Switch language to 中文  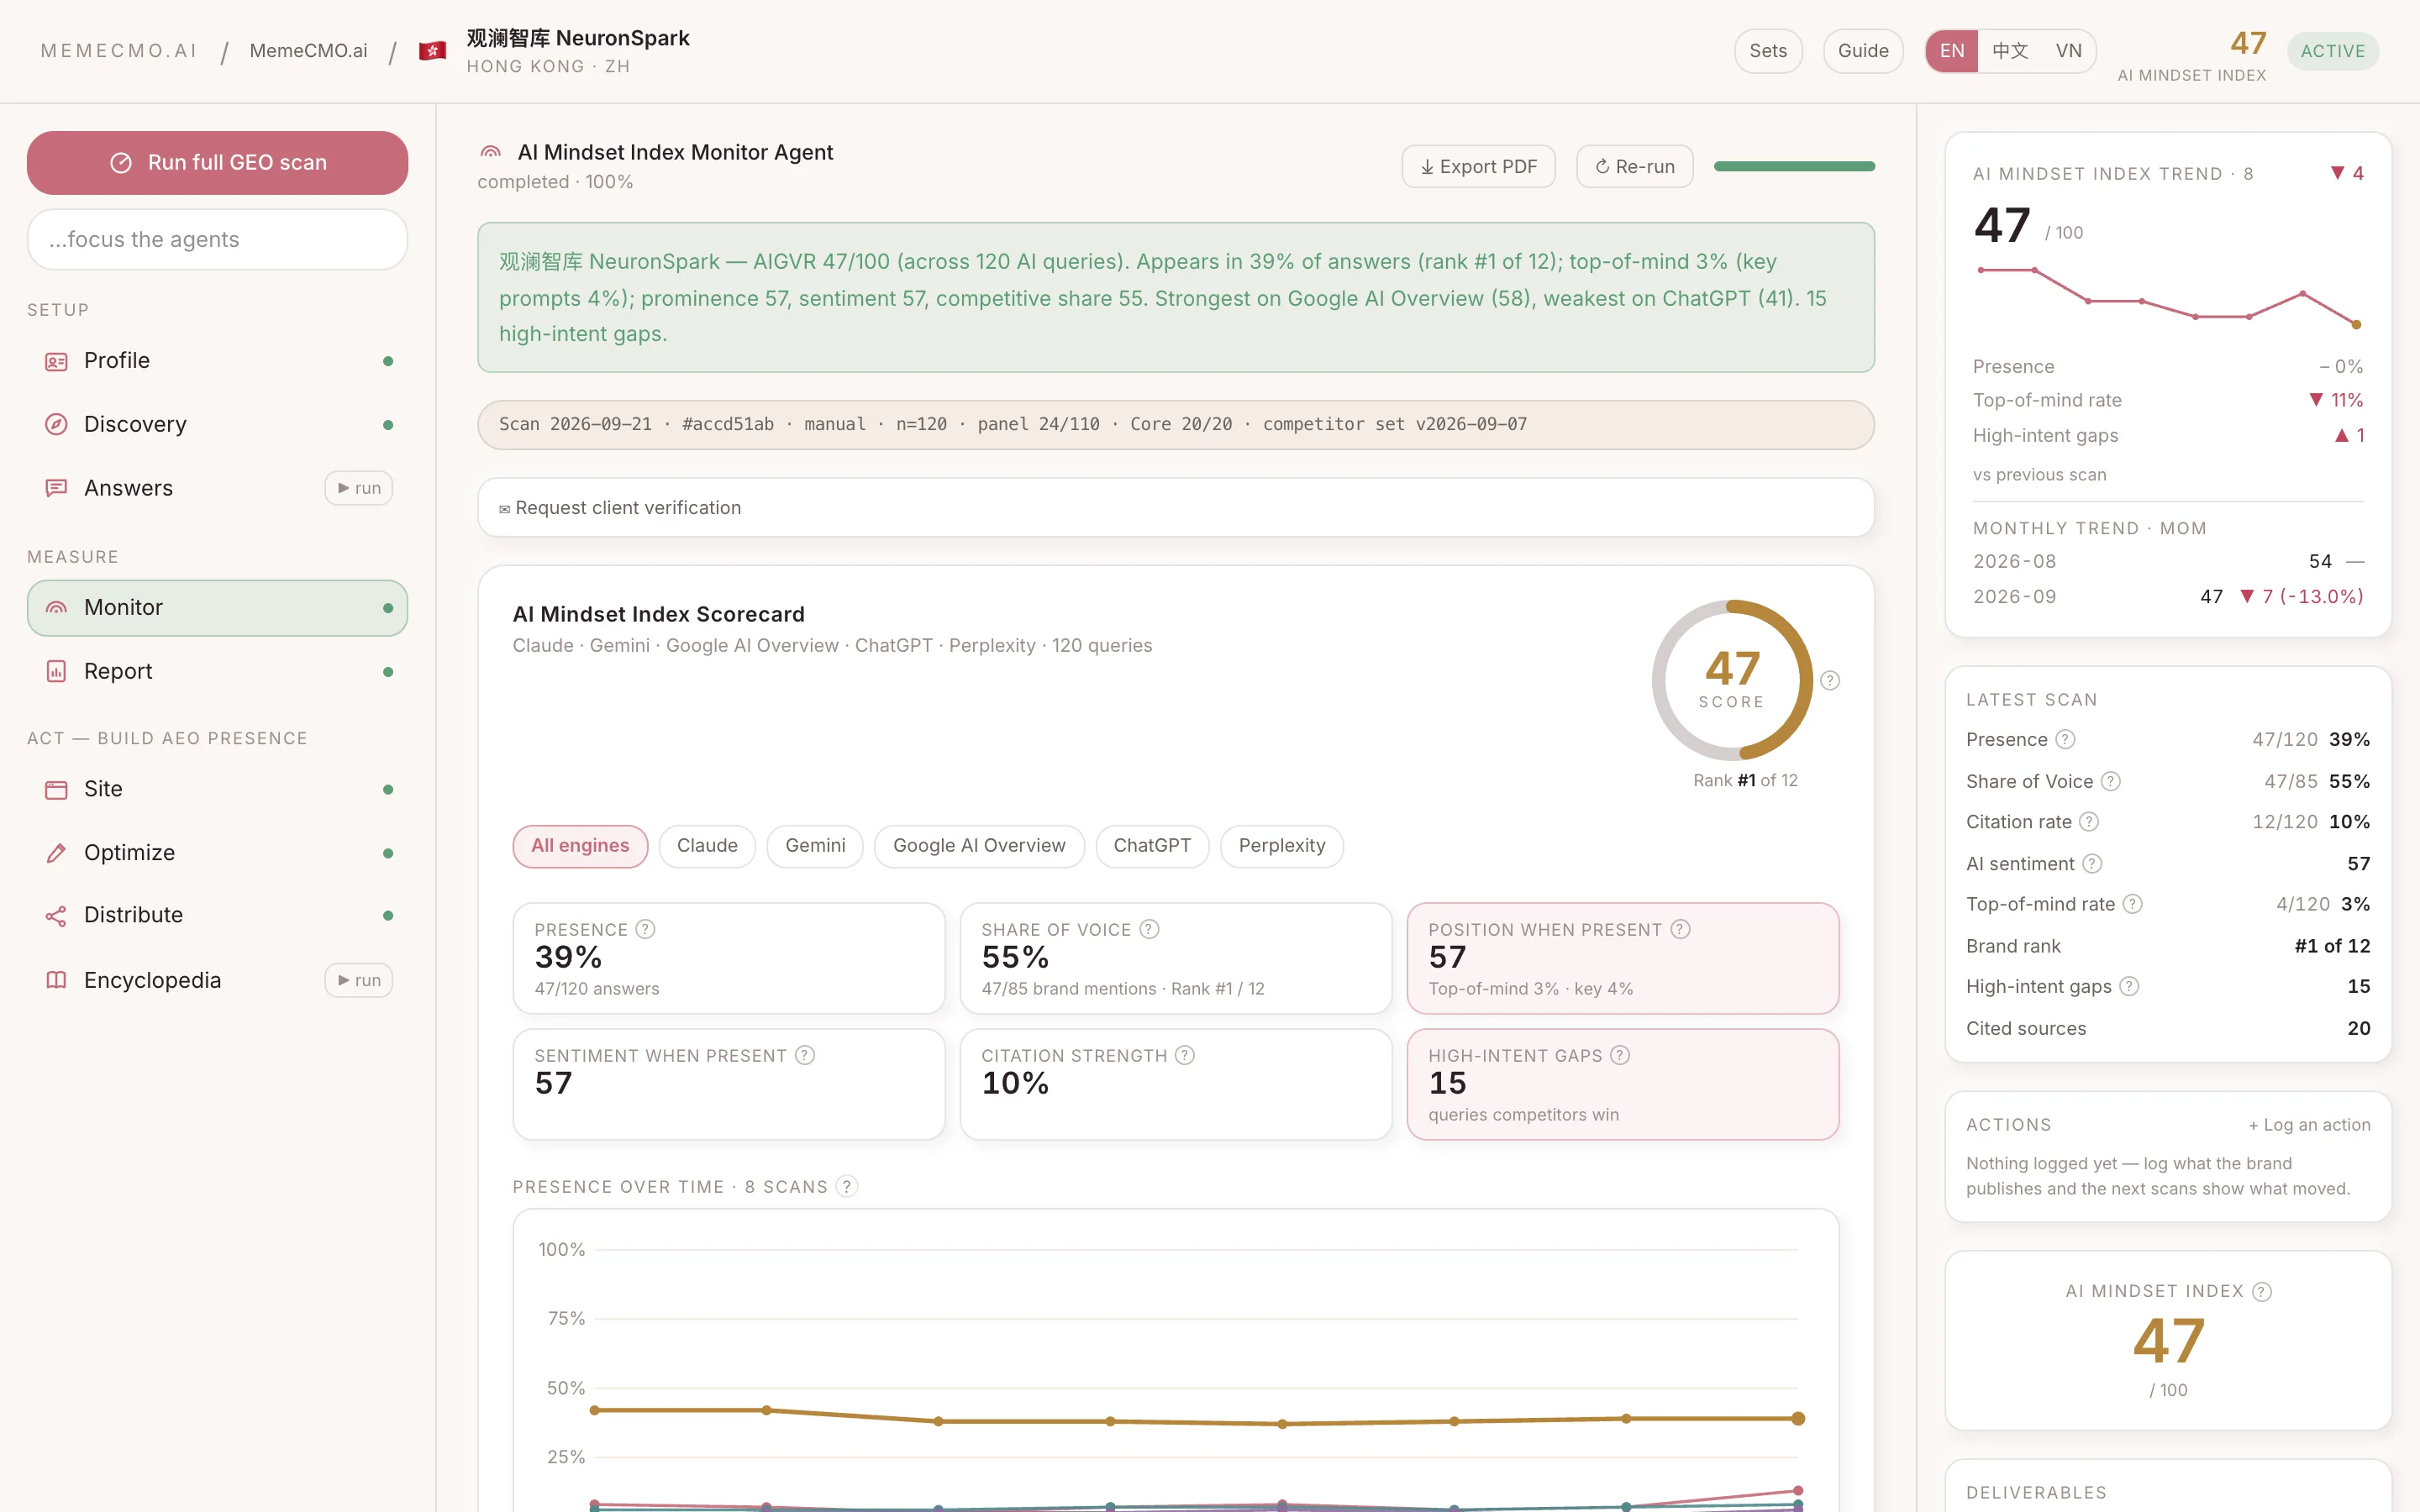coord(2010,51)
